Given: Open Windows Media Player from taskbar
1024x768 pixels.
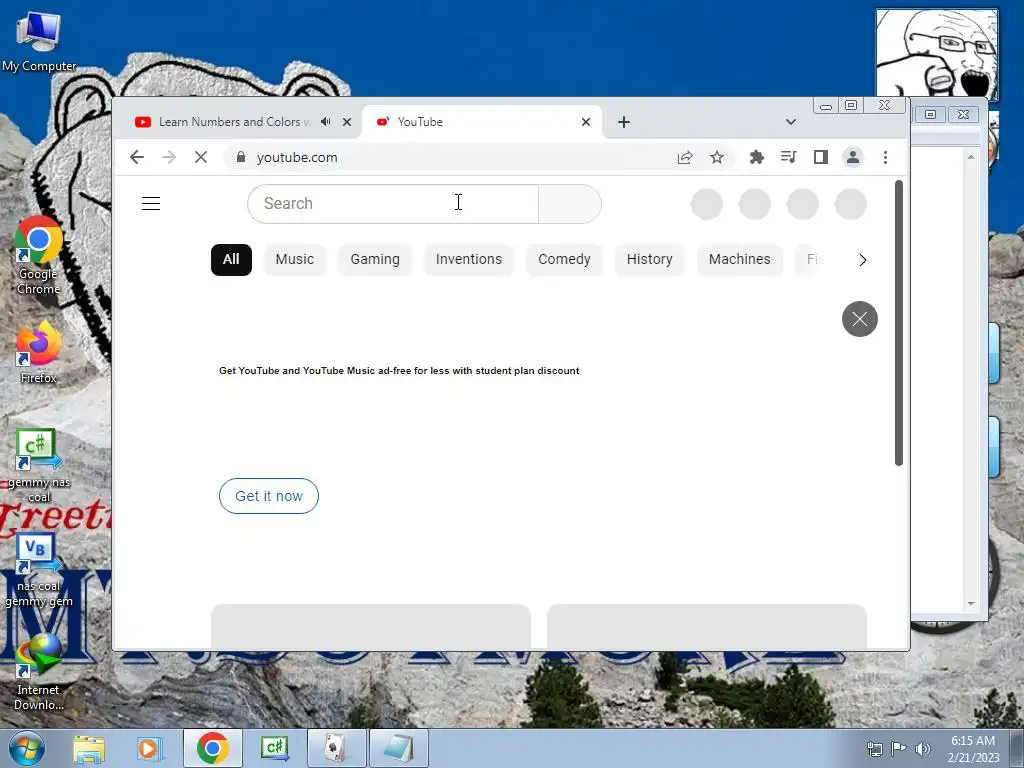Looking at the screenshot, I should (x=148, y=748).
